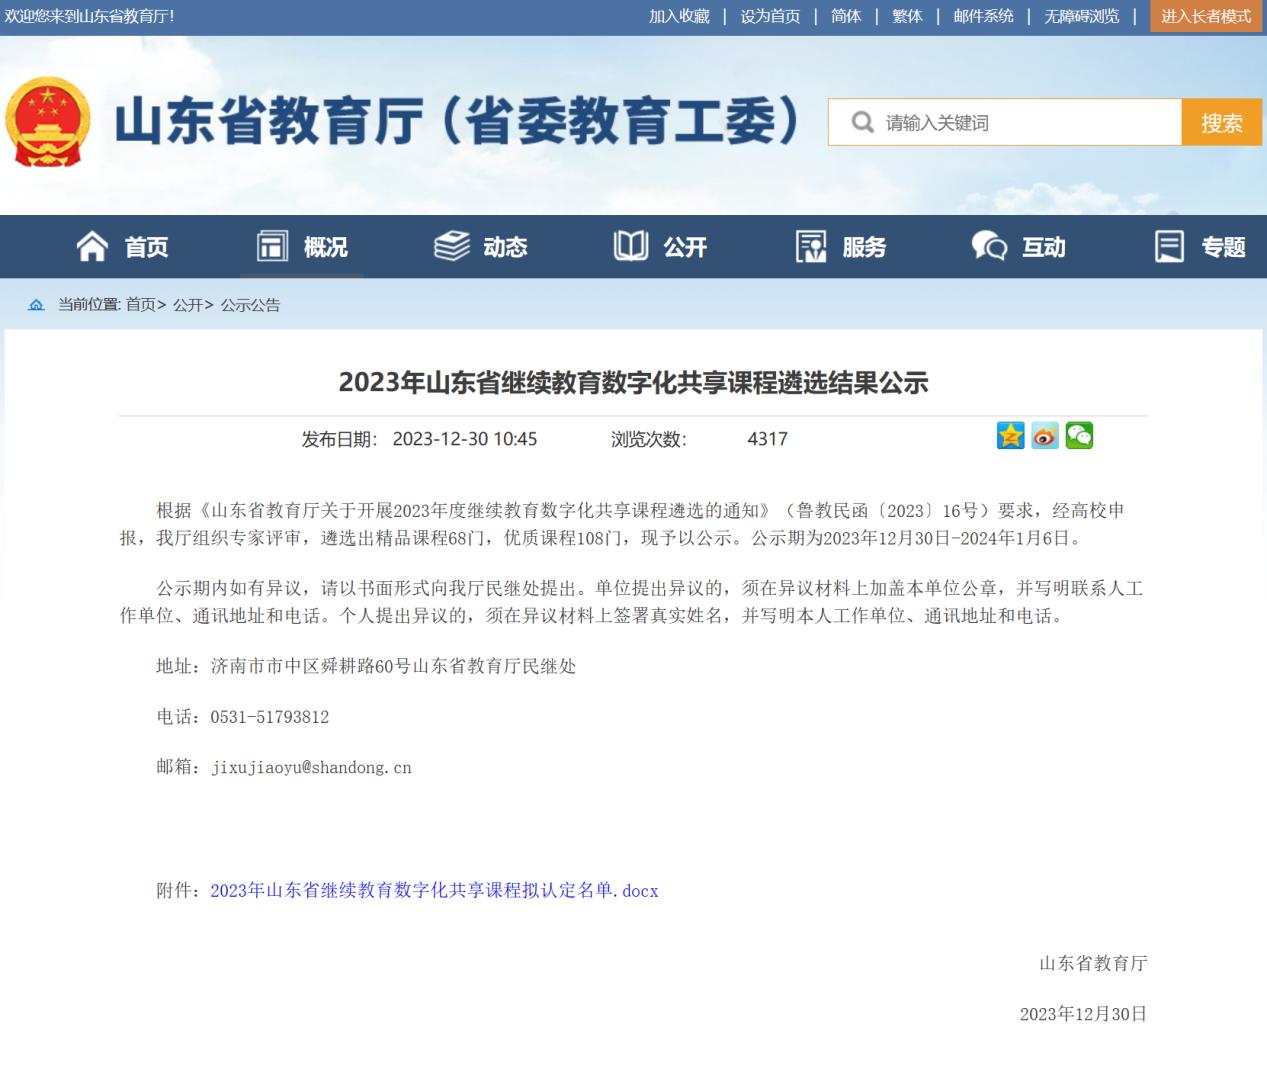The image size is (1267, 1069).
Task: Click the 服务 document icon
Action: pos(811,246)
